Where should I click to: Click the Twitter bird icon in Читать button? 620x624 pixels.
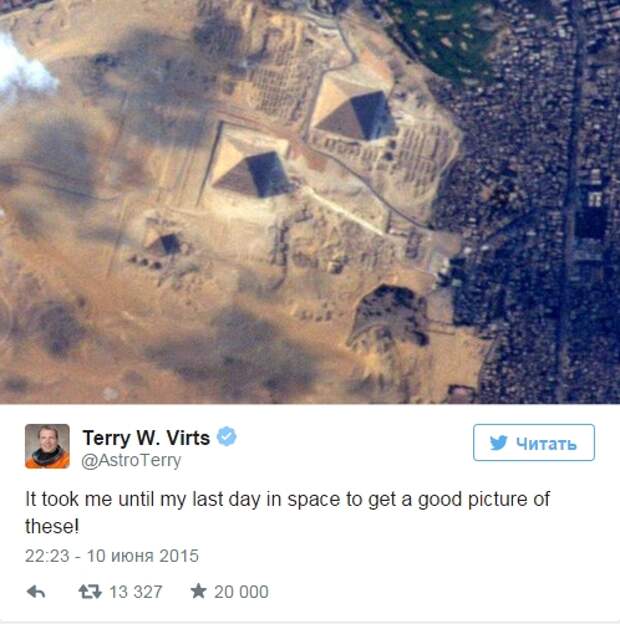[499, 443]
